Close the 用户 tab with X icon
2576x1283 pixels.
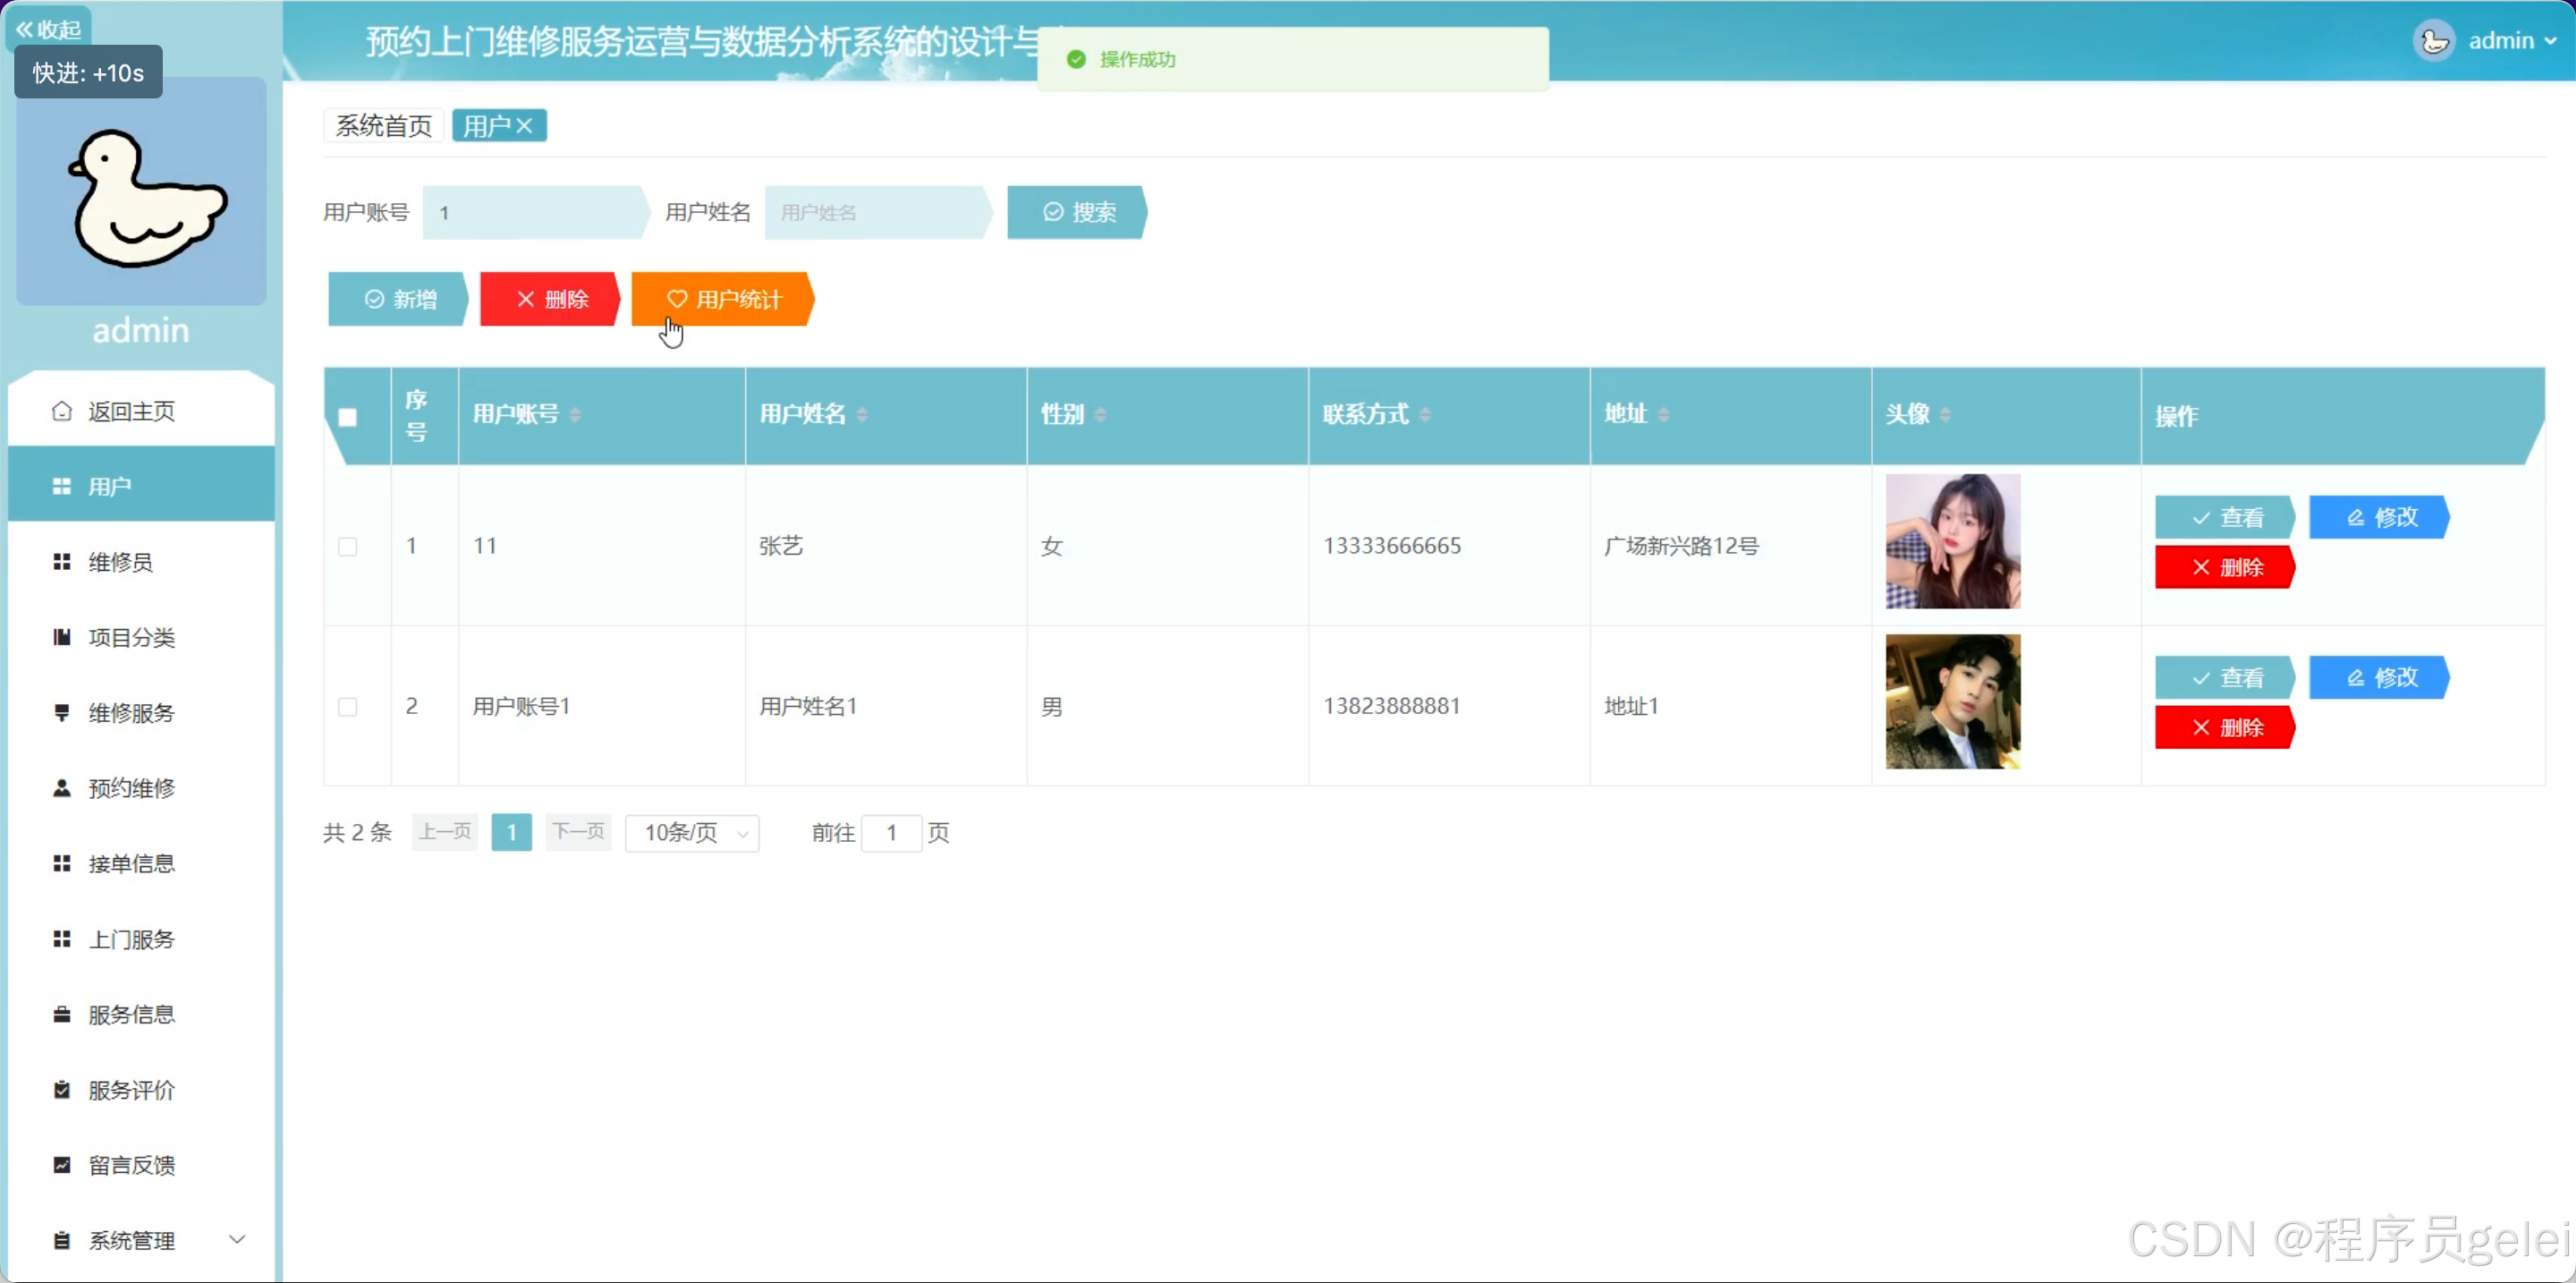click(525, 126)
